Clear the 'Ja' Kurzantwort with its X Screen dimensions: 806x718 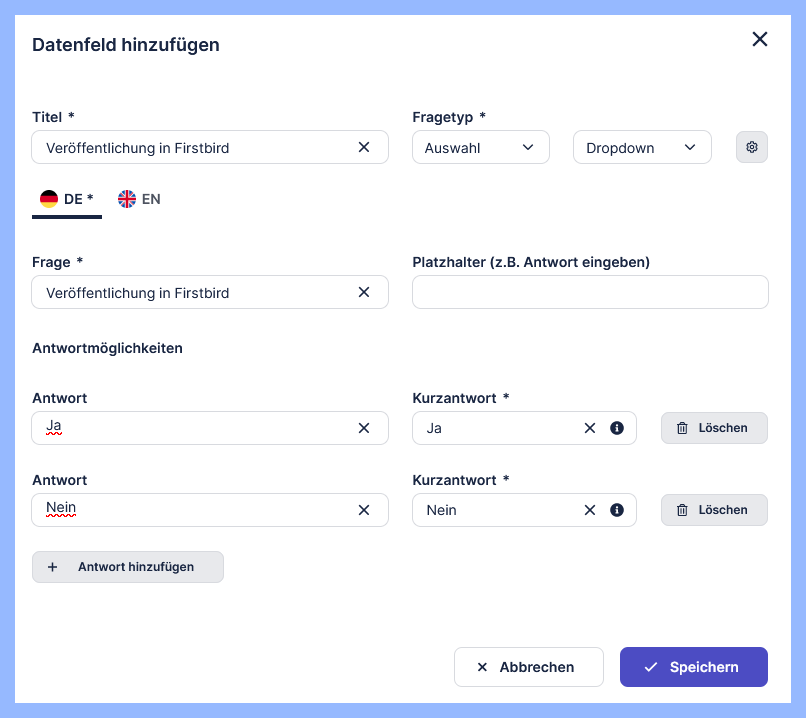(x=590, y=428)
